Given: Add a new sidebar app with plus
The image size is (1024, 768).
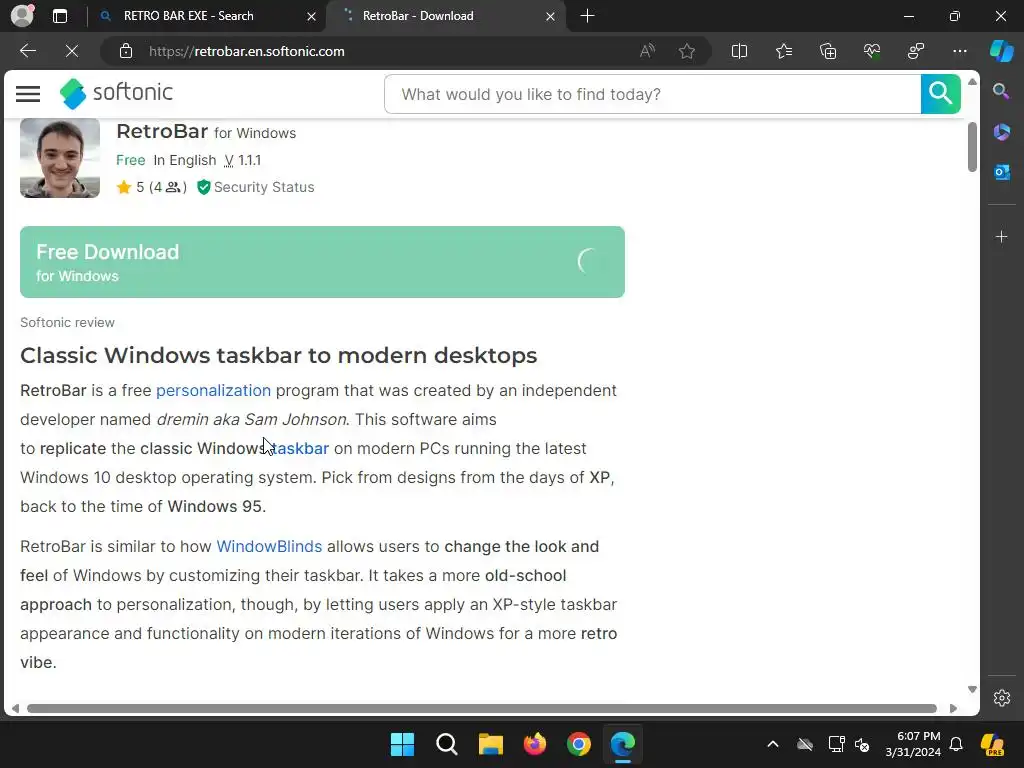Looking at the screenshot, I should tap(1001, 236).
